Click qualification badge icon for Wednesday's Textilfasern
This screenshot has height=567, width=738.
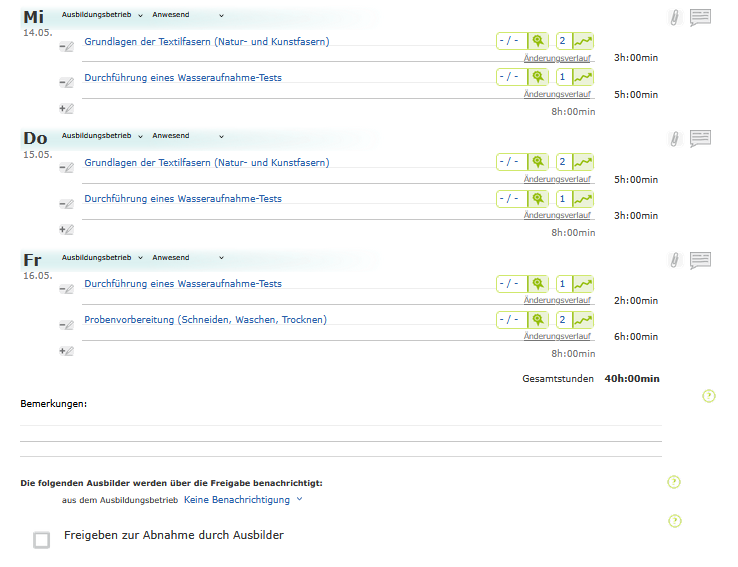(538, 41)
